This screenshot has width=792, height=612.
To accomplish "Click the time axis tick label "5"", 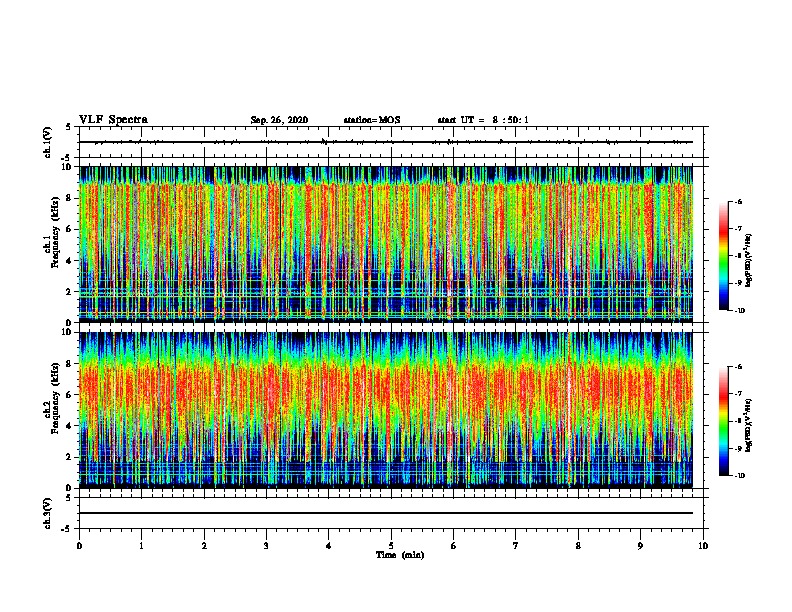I will tap(391, 546).
